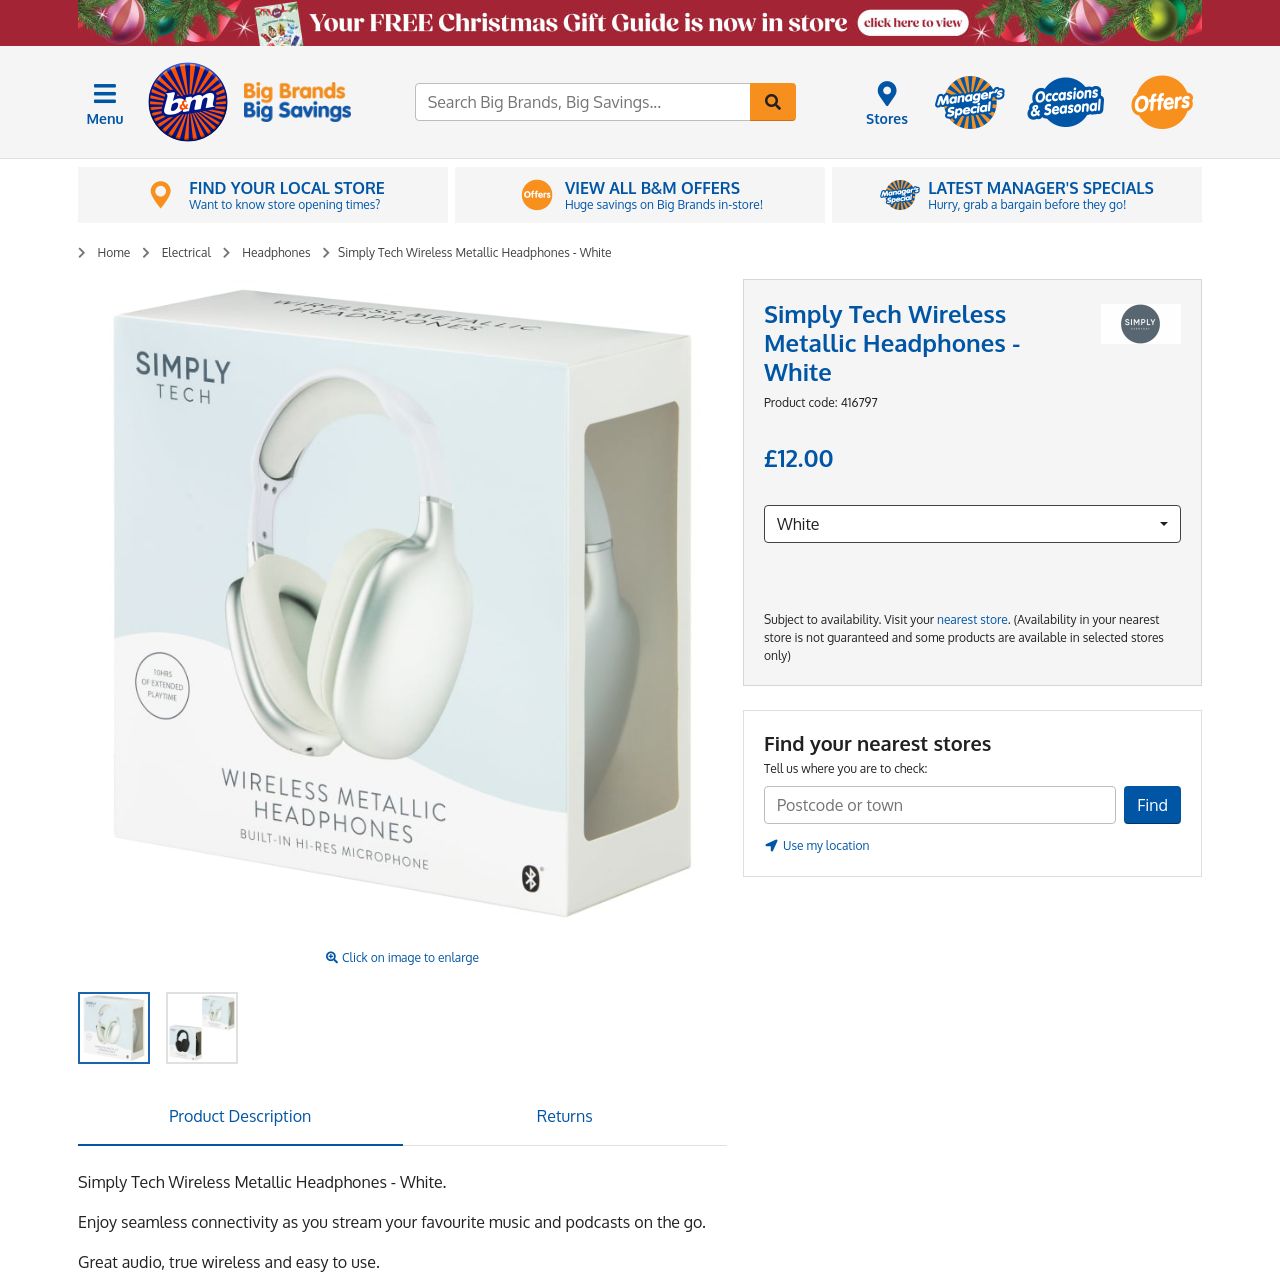
Task: Select the Product Description tab
Action: click(x=240, y=1117)
